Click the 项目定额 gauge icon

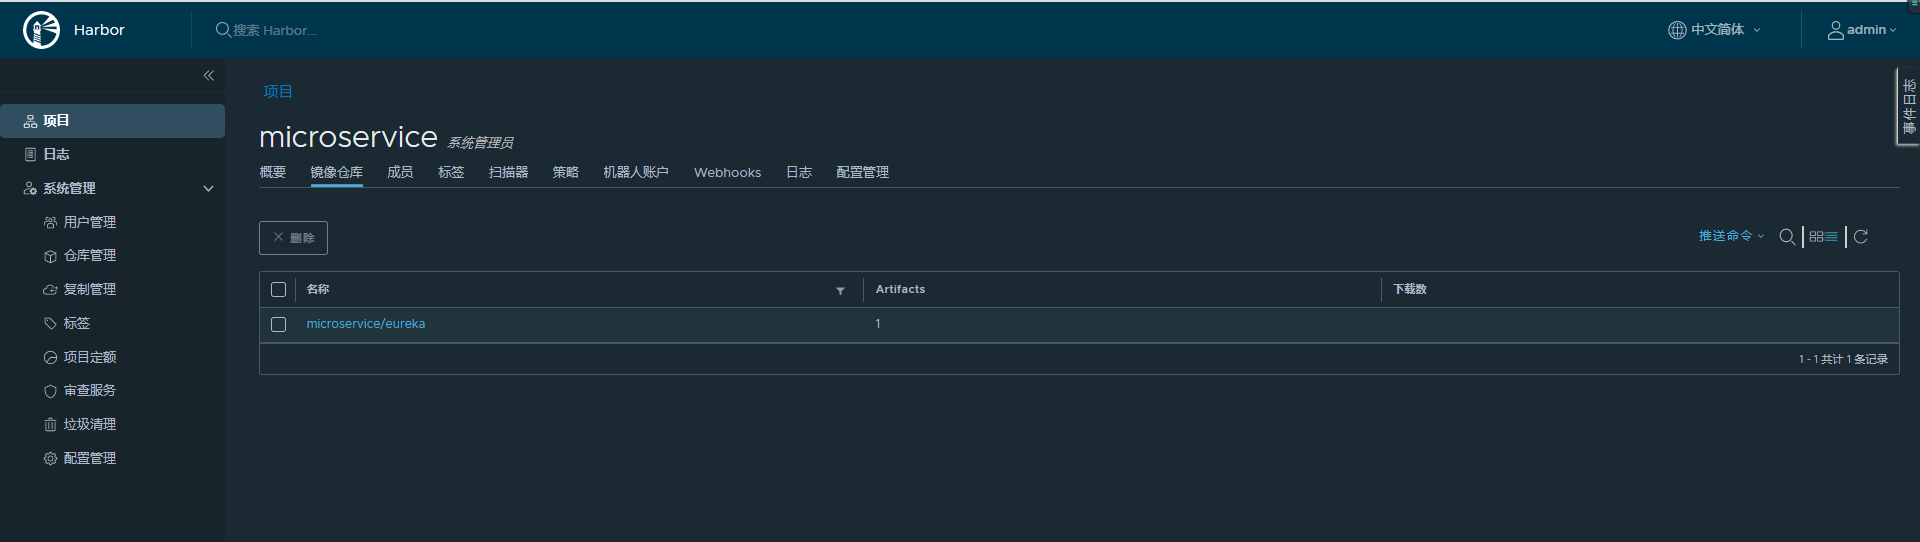click(x=50, y=357)
